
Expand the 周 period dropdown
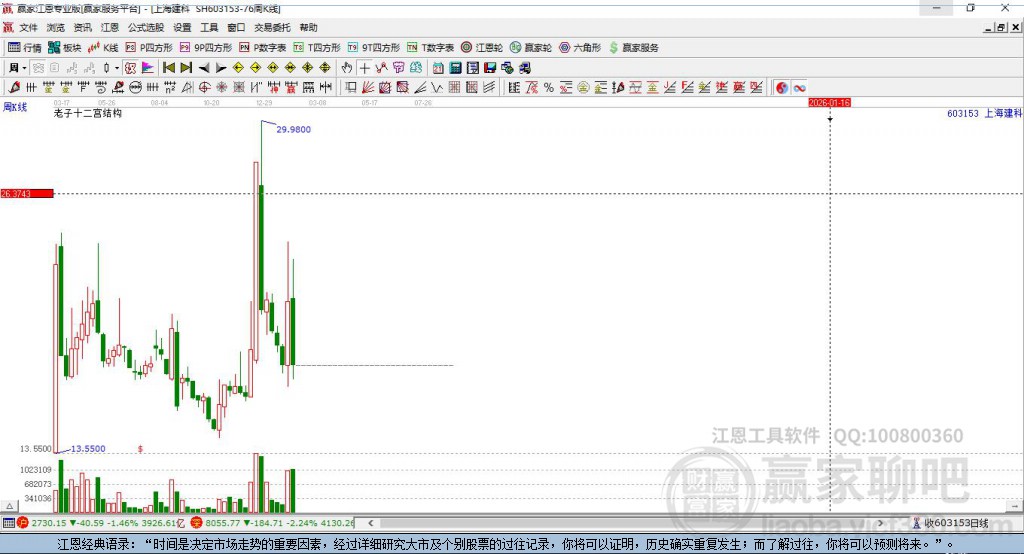pyautogui.click(x=24, y=68)
